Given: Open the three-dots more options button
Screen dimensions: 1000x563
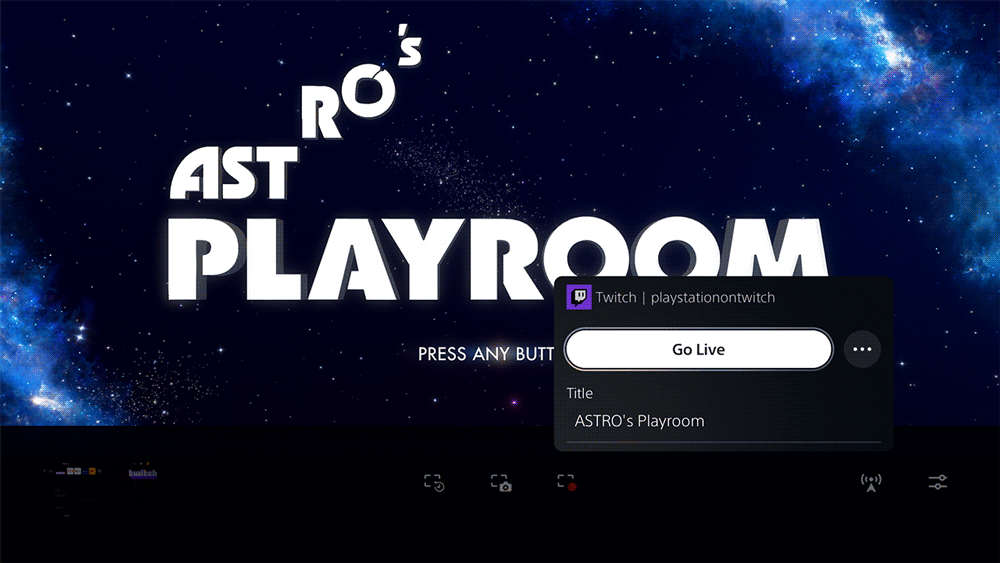Looking at the screenshot, I should point(862,349).
